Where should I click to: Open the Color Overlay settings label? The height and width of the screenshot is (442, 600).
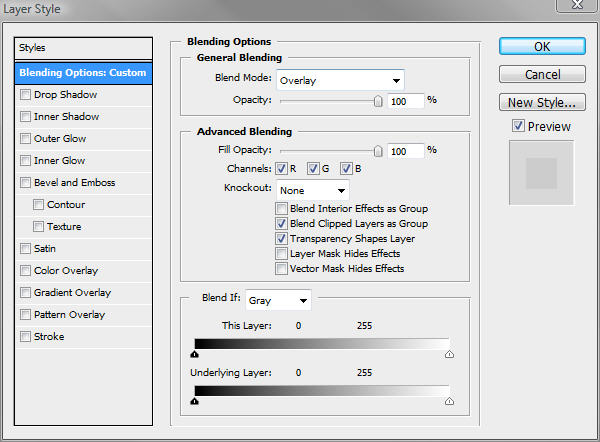click(66, 271)
